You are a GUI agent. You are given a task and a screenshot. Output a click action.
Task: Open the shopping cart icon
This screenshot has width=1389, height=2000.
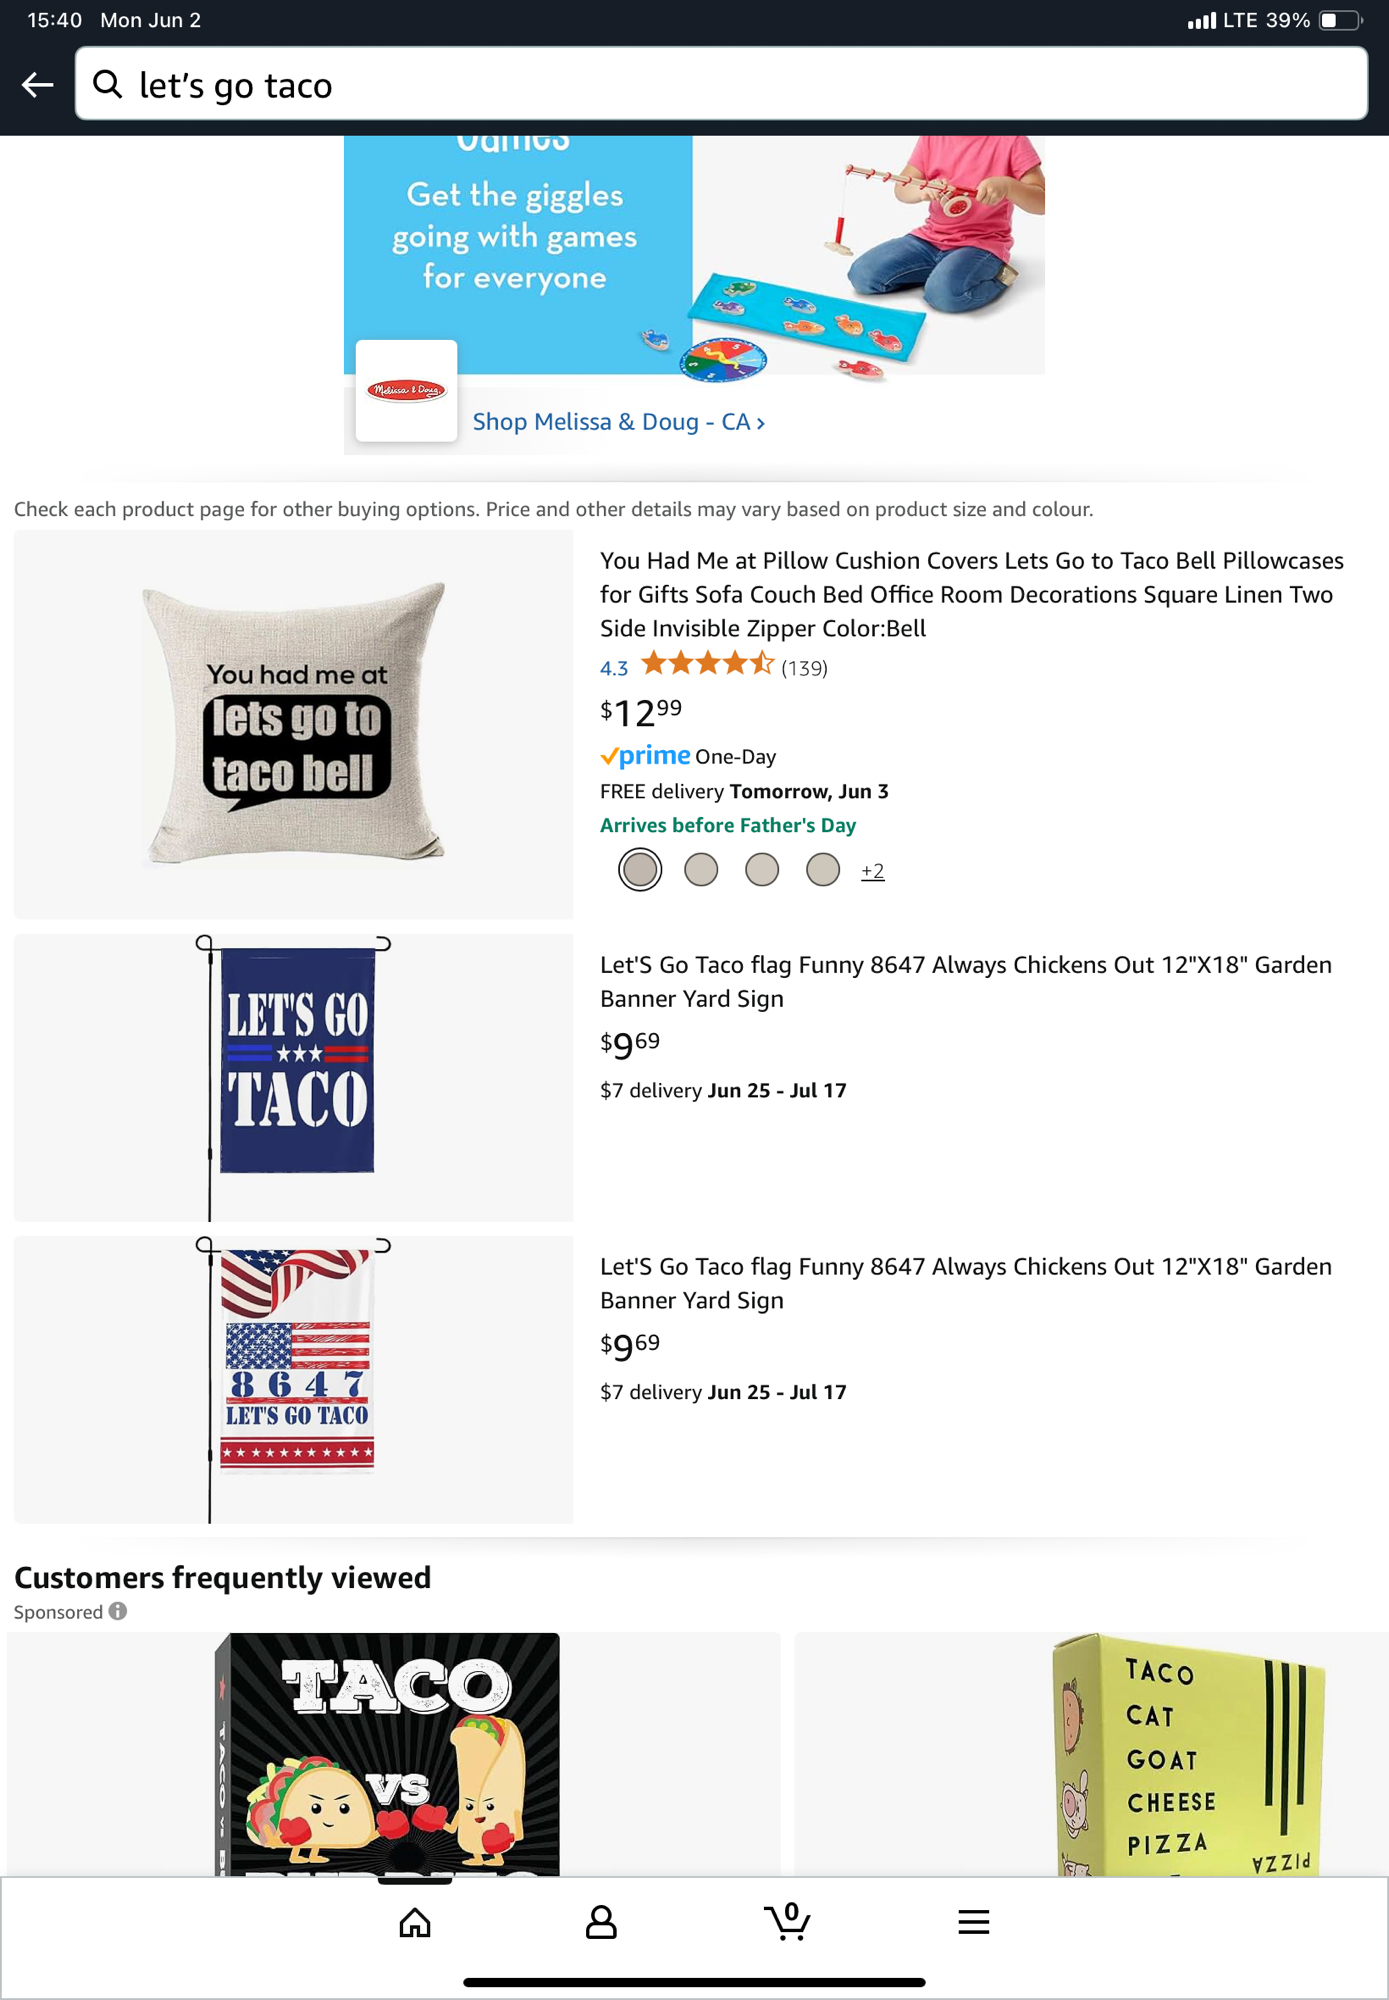788,1921
